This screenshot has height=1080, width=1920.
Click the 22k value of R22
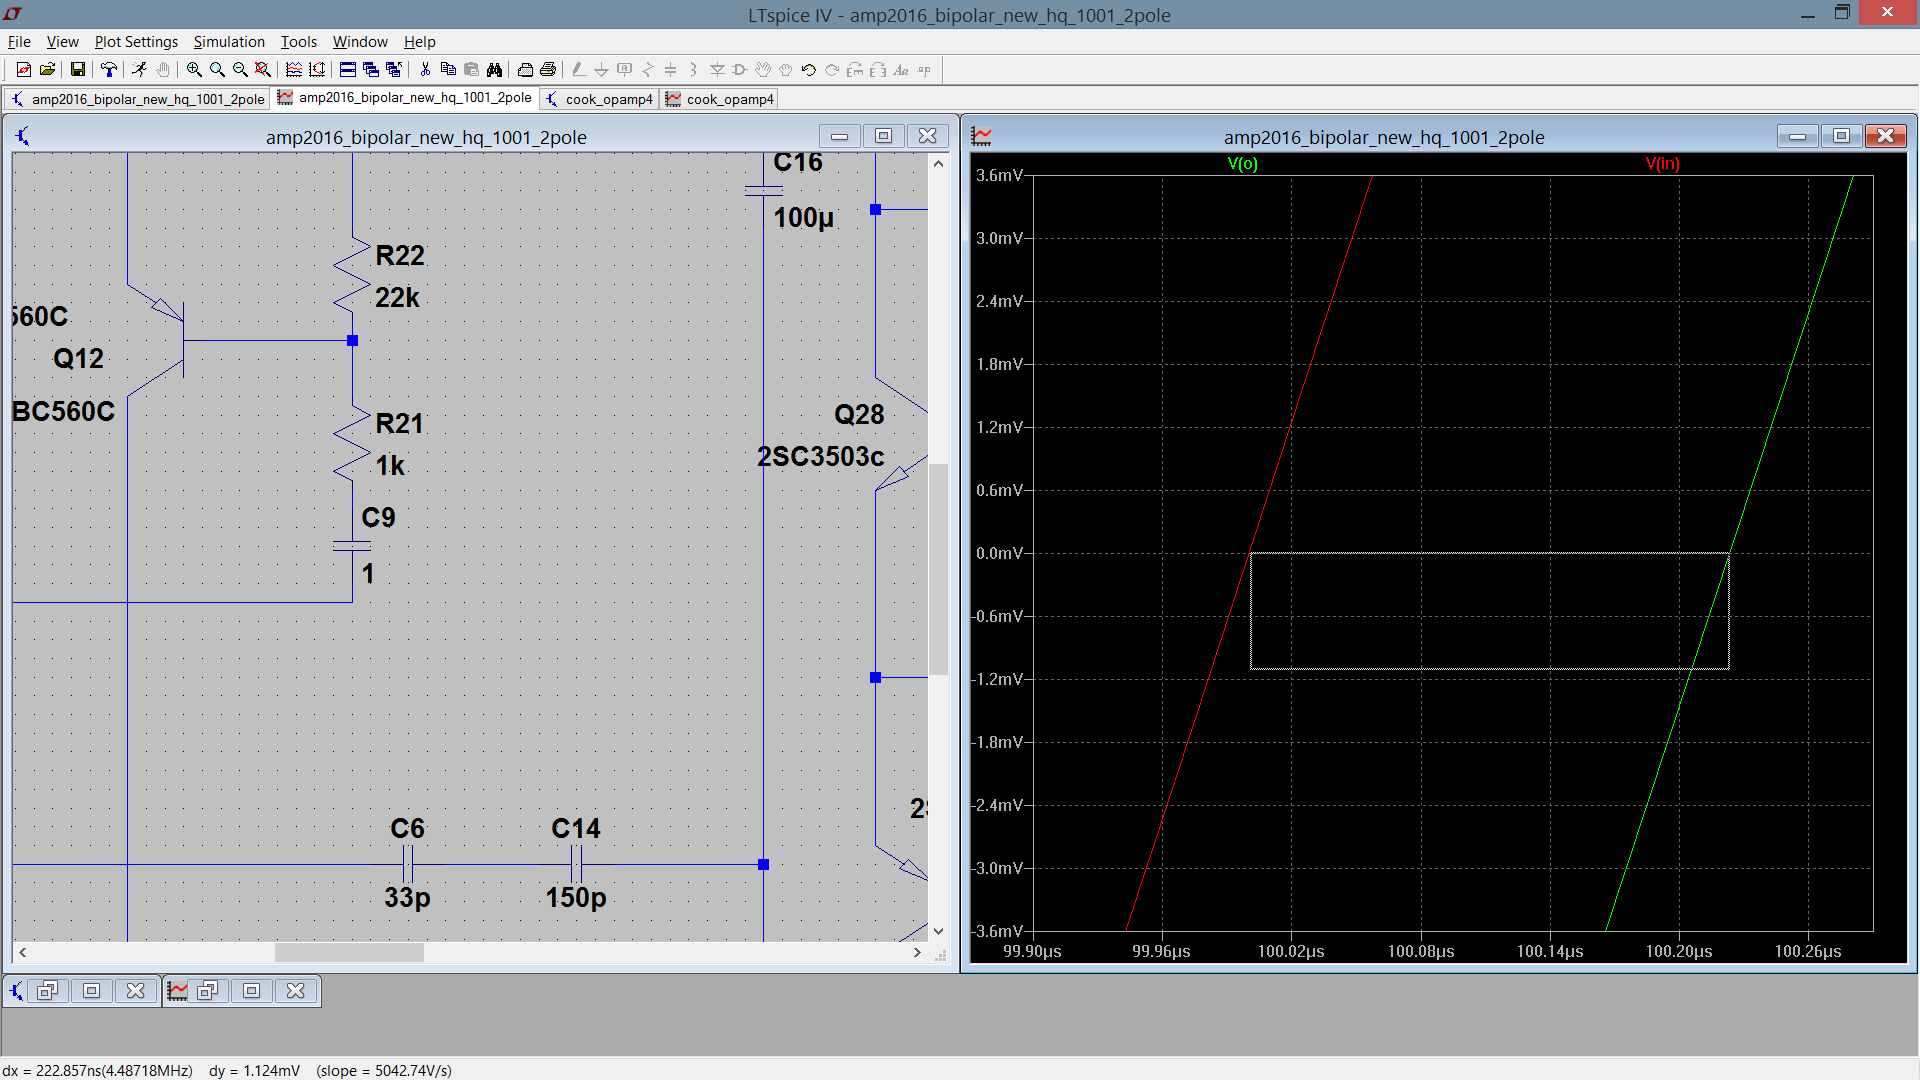tap(397, 298)
